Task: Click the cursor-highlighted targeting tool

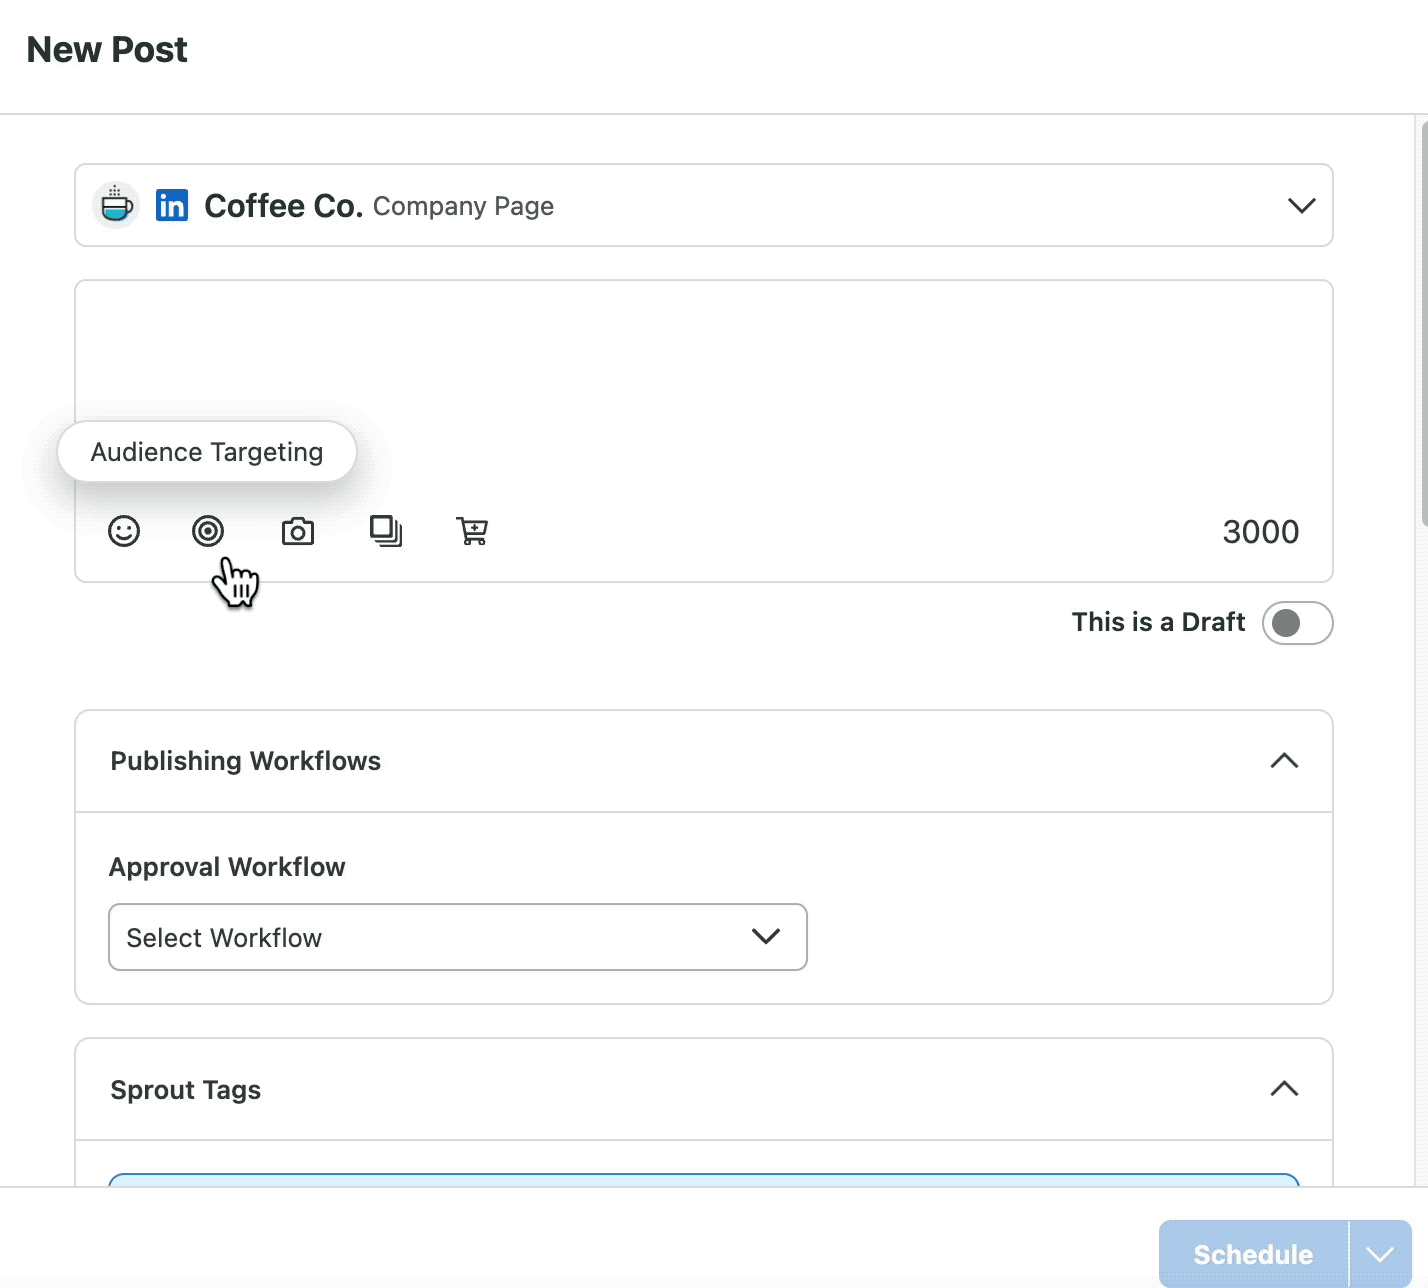Action: 208,531
